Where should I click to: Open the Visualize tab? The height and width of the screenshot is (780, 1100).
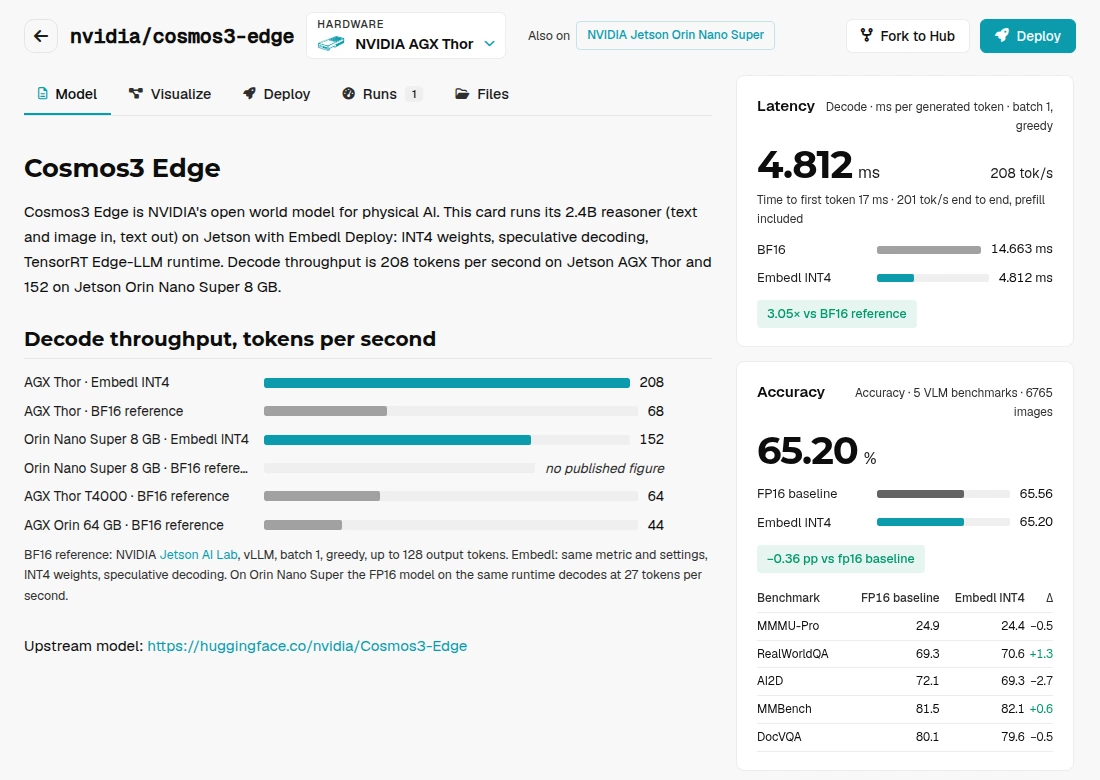170,94
